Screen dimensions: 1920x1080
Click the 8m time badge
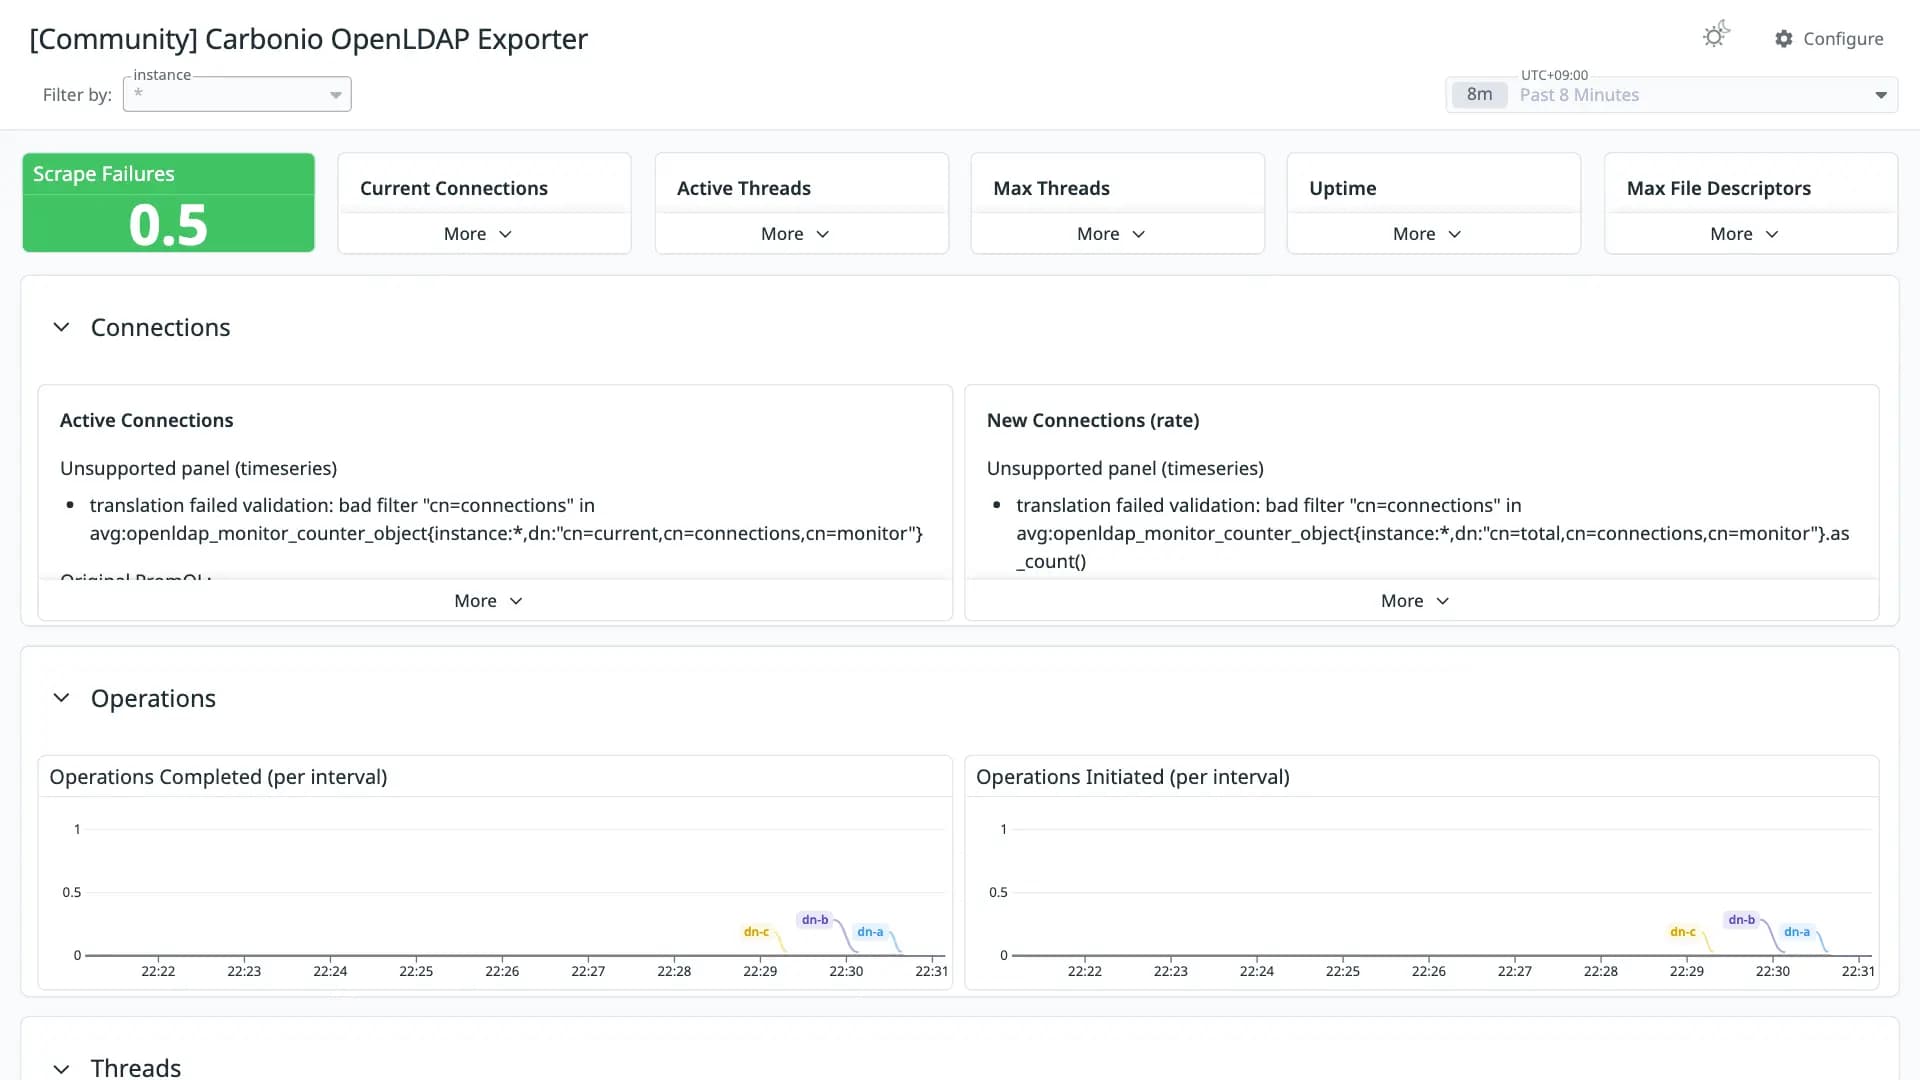pos(1479,95)
